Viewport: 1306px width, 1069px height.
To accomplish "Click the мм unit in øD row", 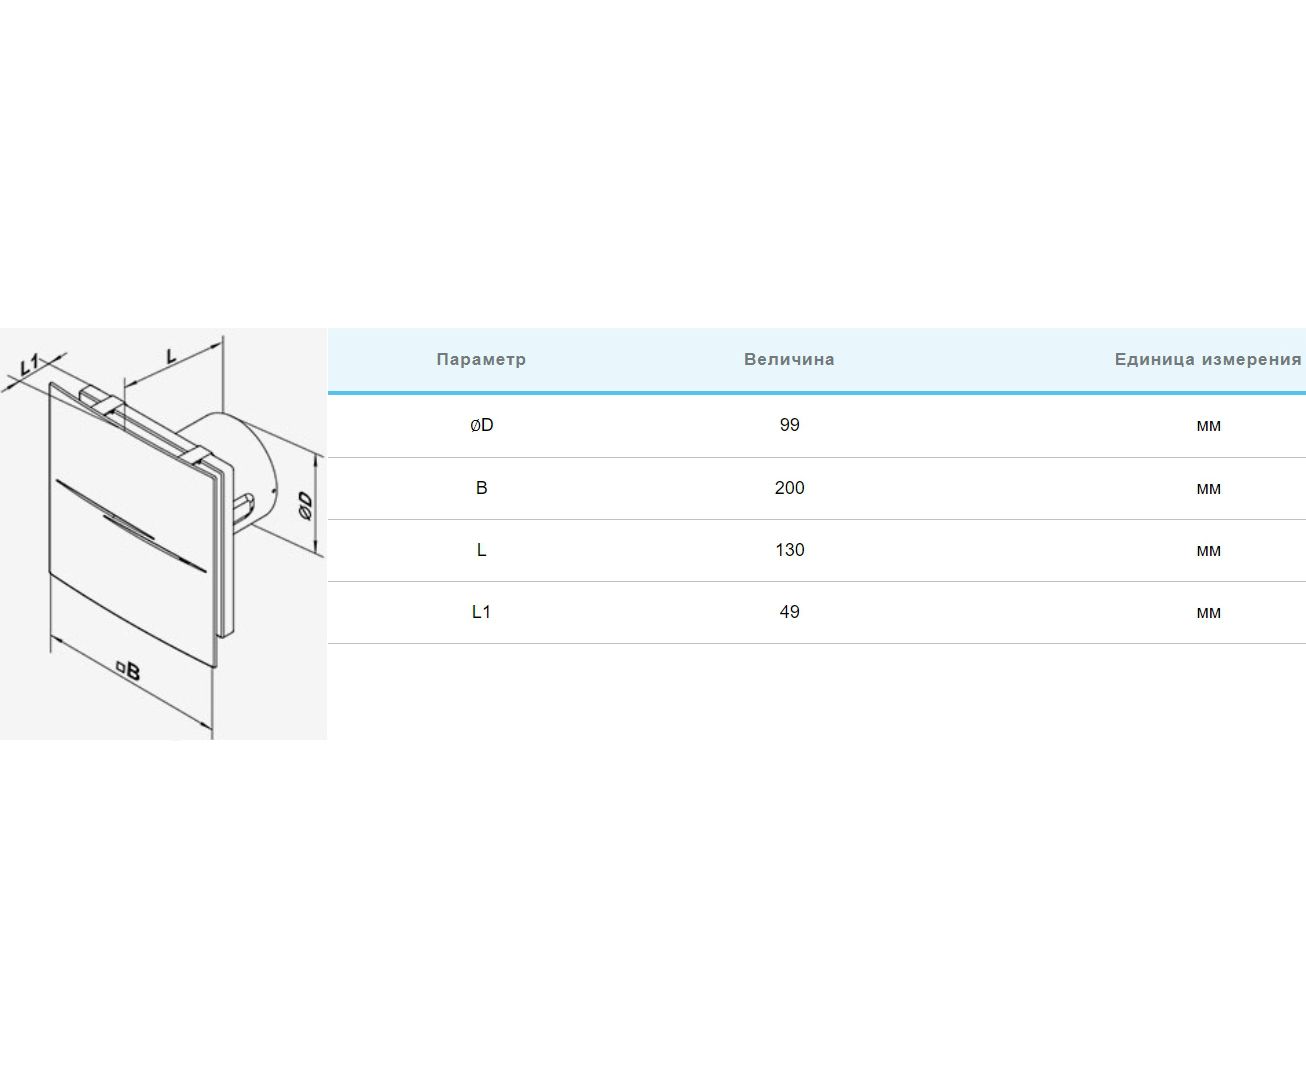I will pos(1208,425).
